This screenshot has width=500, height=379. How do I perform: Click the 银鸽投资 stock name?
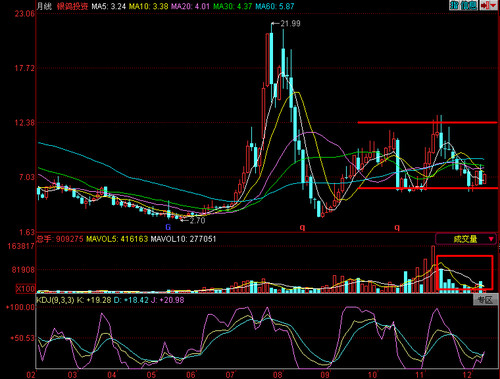[x=72, y=6]
